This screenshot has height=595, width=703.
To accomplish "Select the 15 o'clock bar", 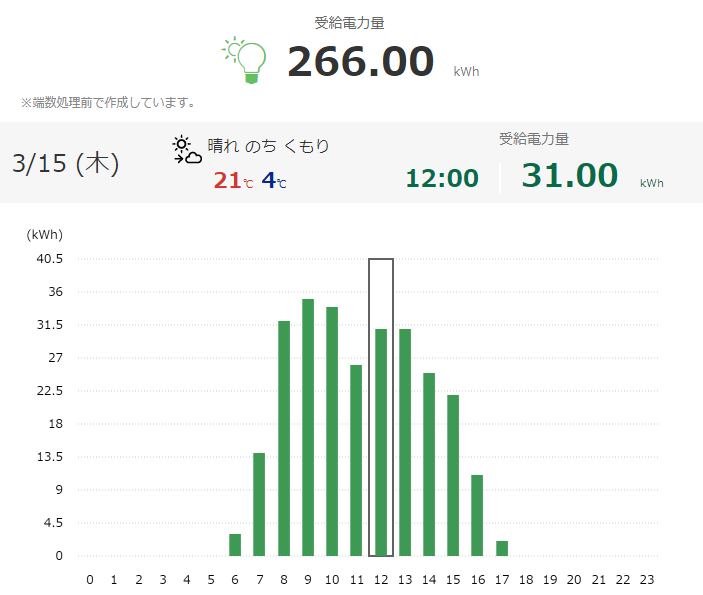I will click(x=453, y=475).
